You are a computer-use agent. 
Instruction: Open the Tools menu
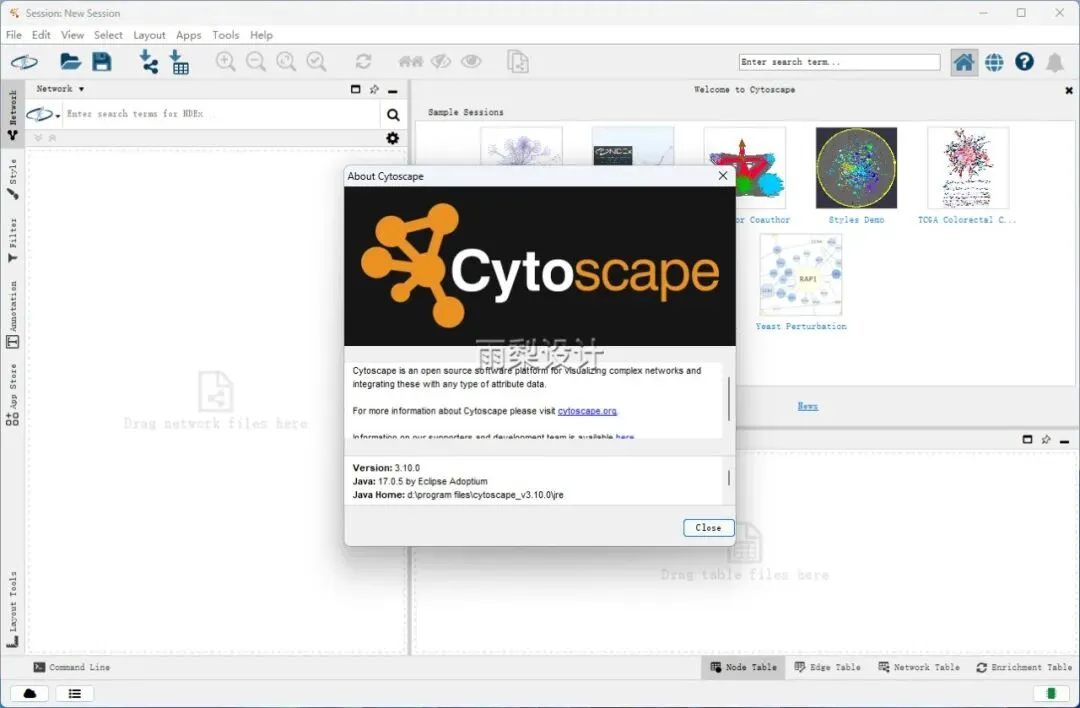pyautogui.click(x=225, y=35)
